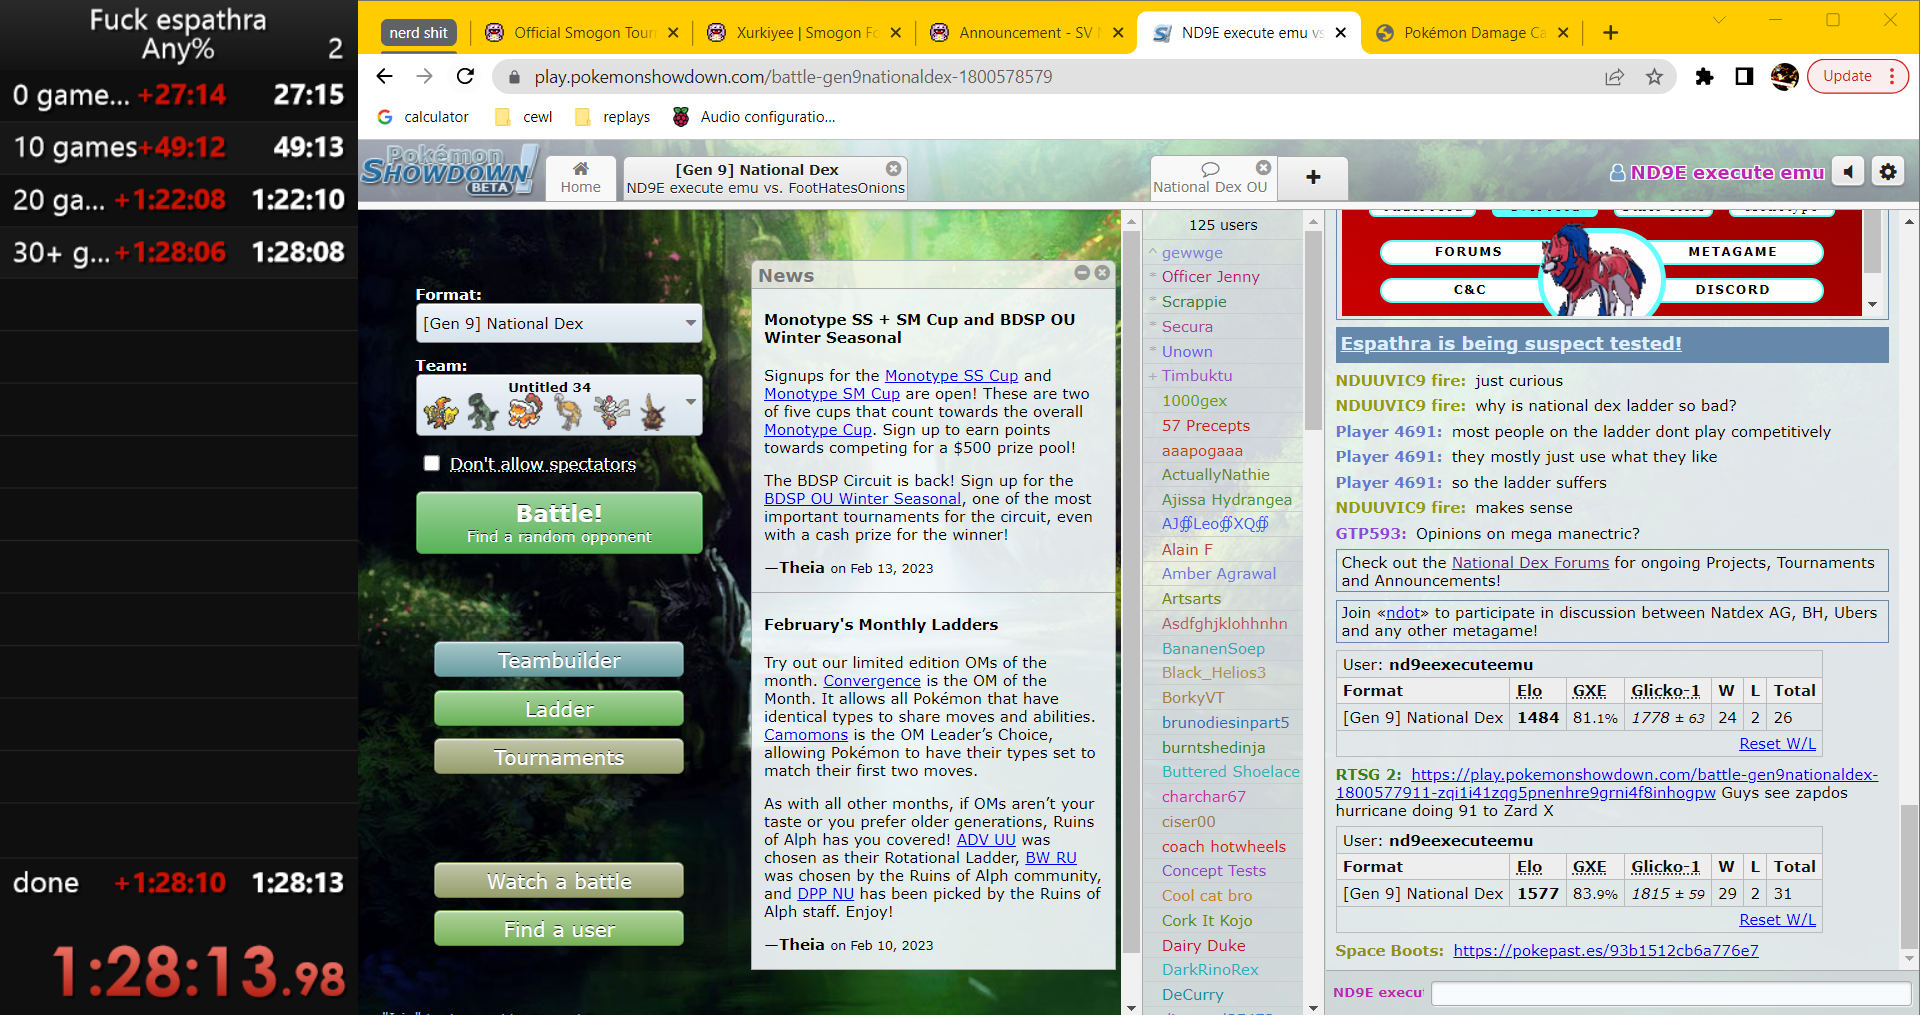This screenshot has width=1920, height=1015.
Task: Close the Xurkiyee Smogon Forums tab
Action: 895,33
